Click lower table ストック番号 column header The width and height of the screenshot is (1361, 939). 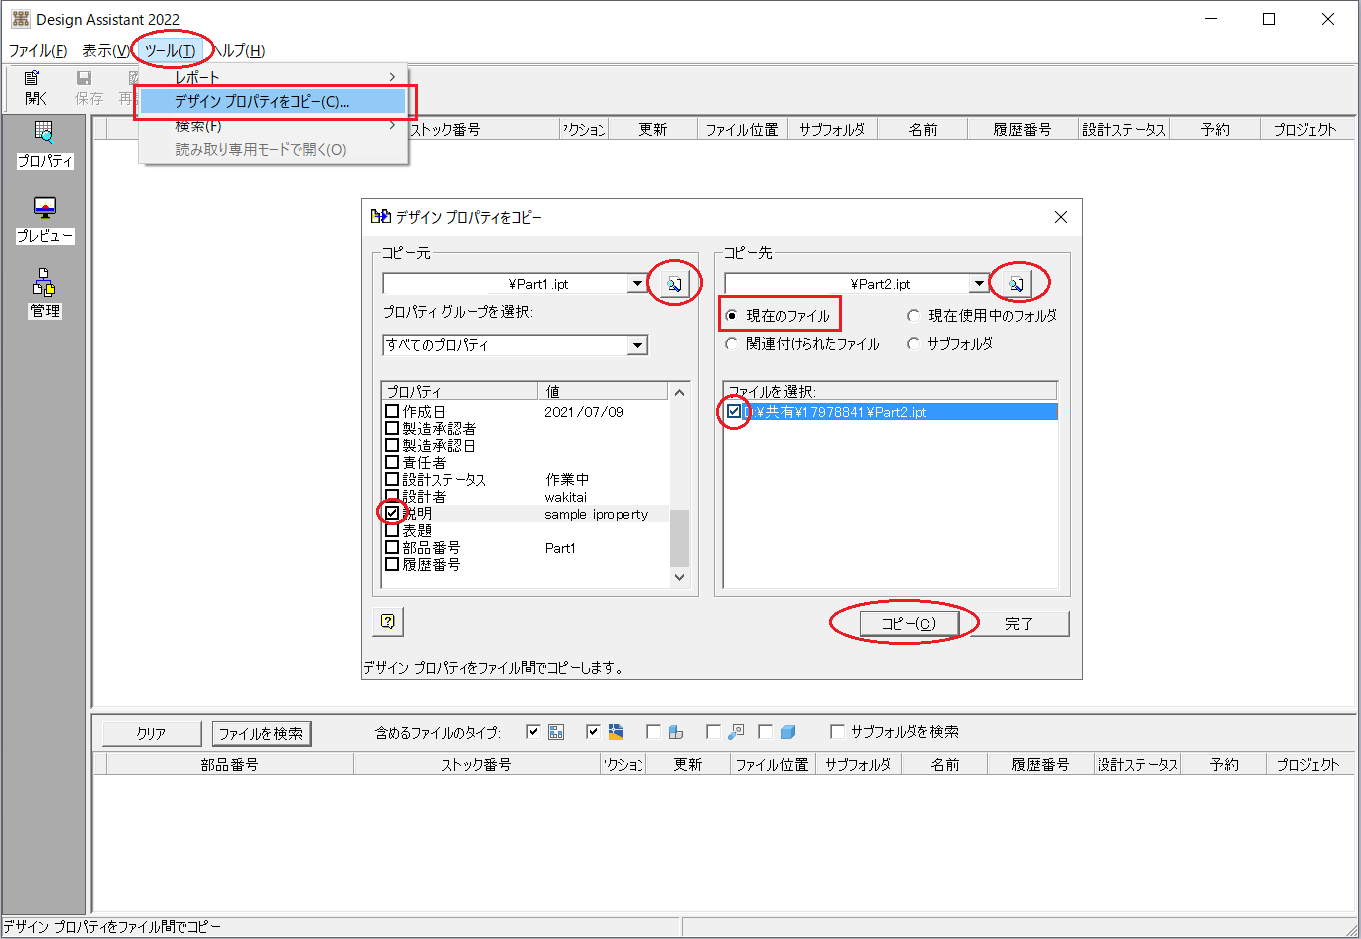coord(477,764)
